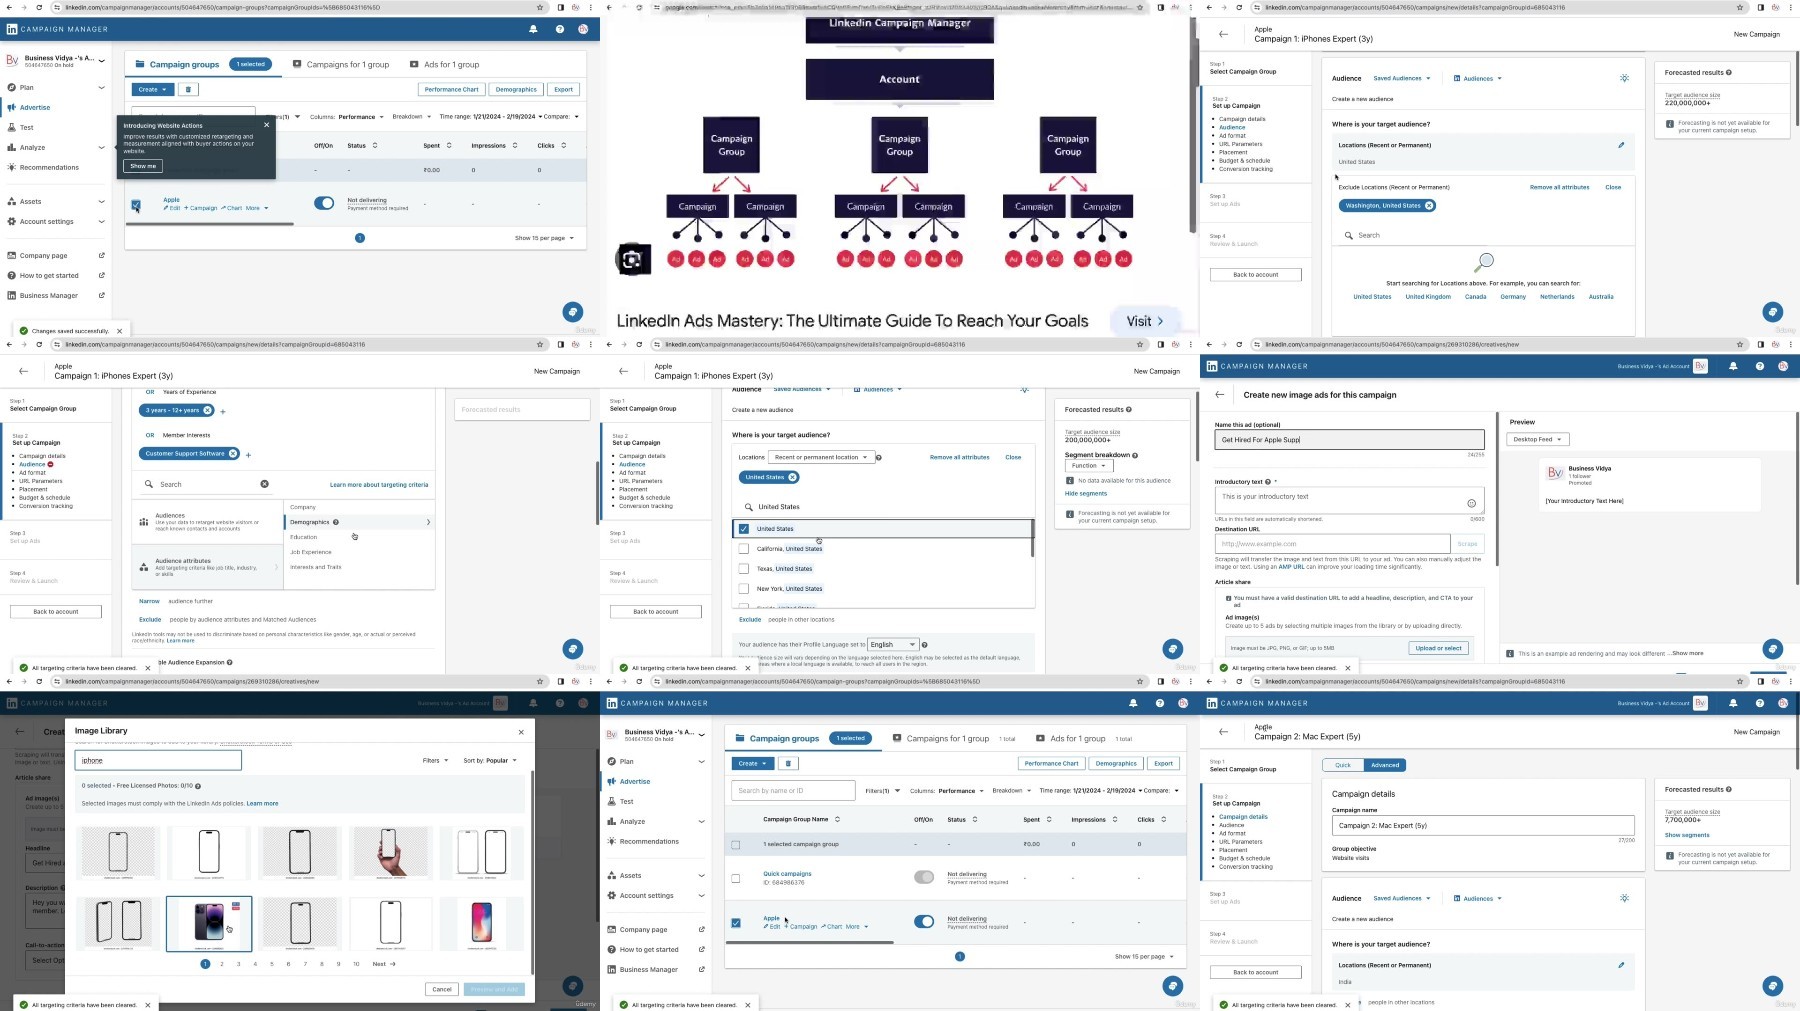
Task: Uncheck Apple row in the Website Actions popup window
Action: [x=136, y=205]
